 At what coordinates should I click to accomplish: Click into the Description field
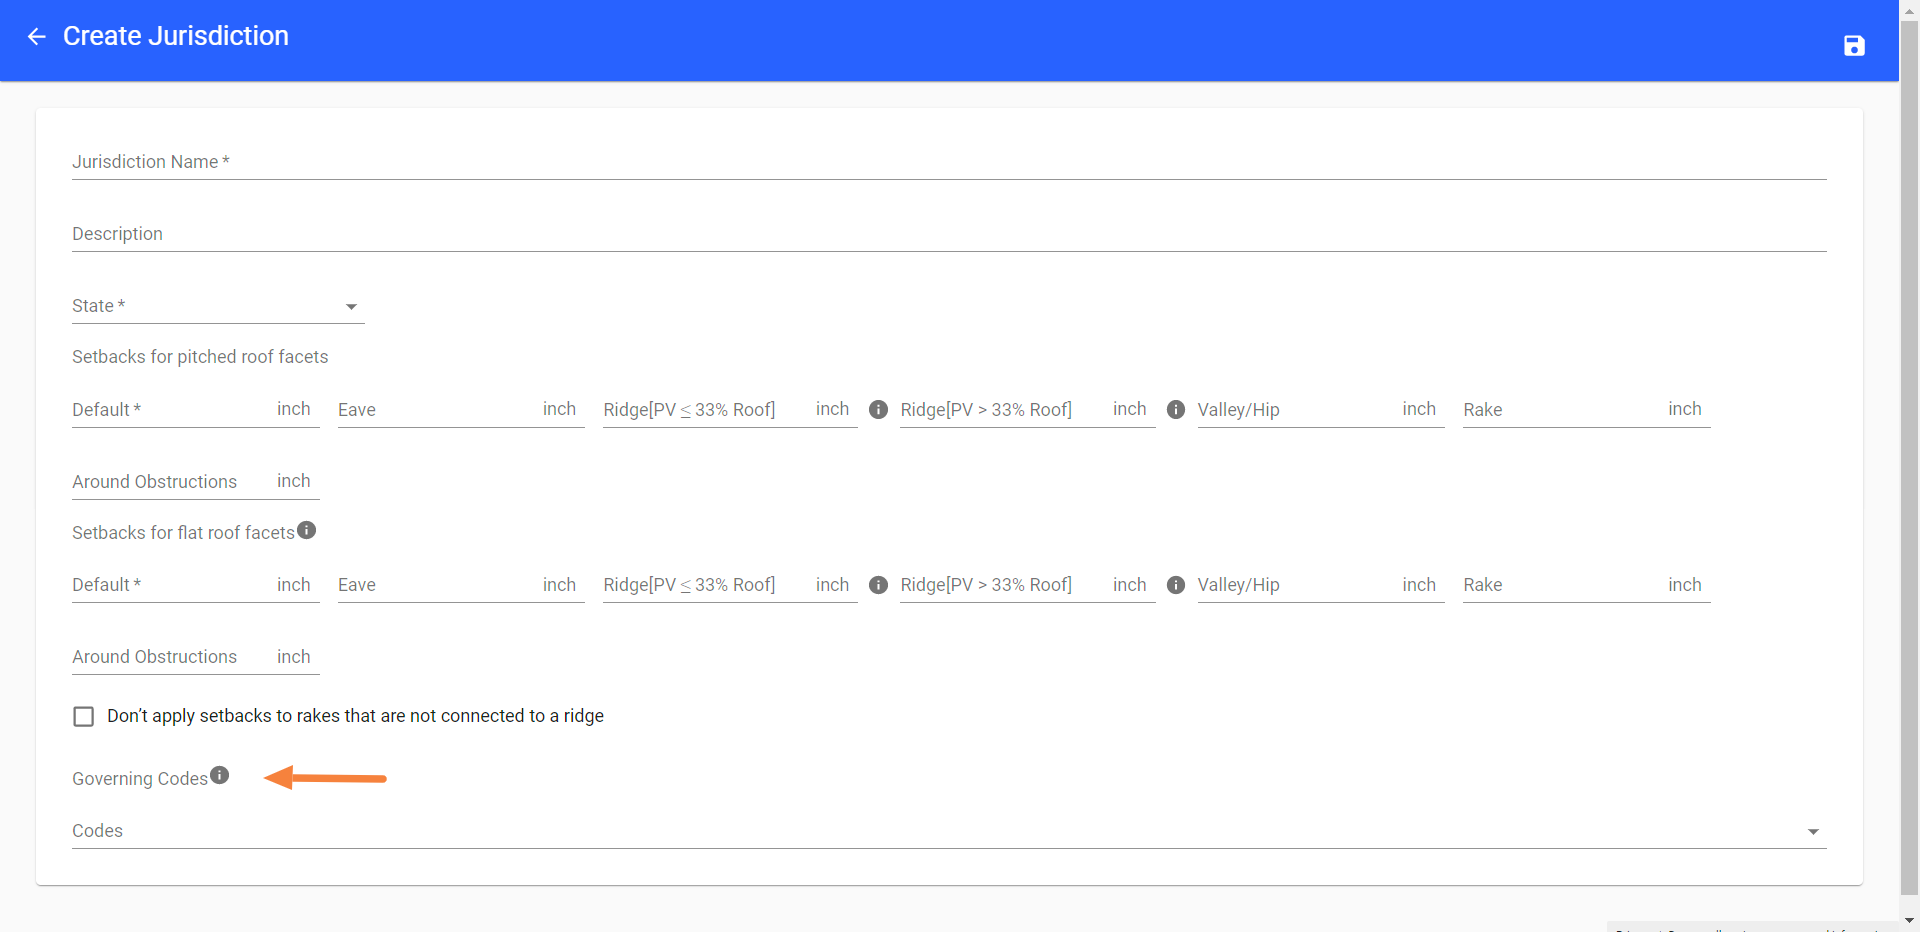[x=948, y=234]
